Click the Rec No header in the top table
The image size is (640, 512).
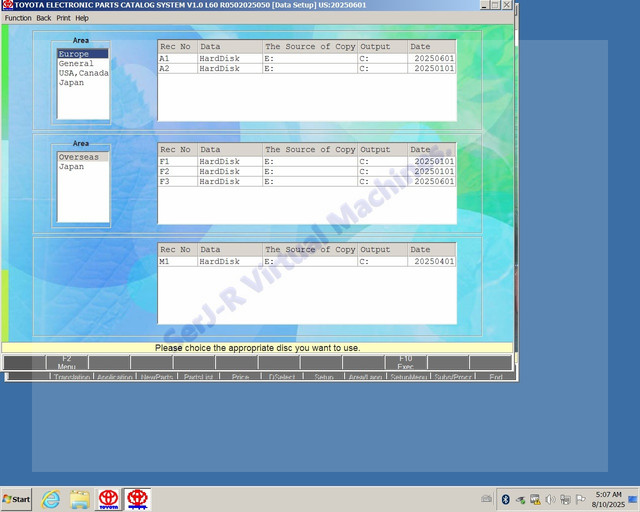(x=178, y=47)
